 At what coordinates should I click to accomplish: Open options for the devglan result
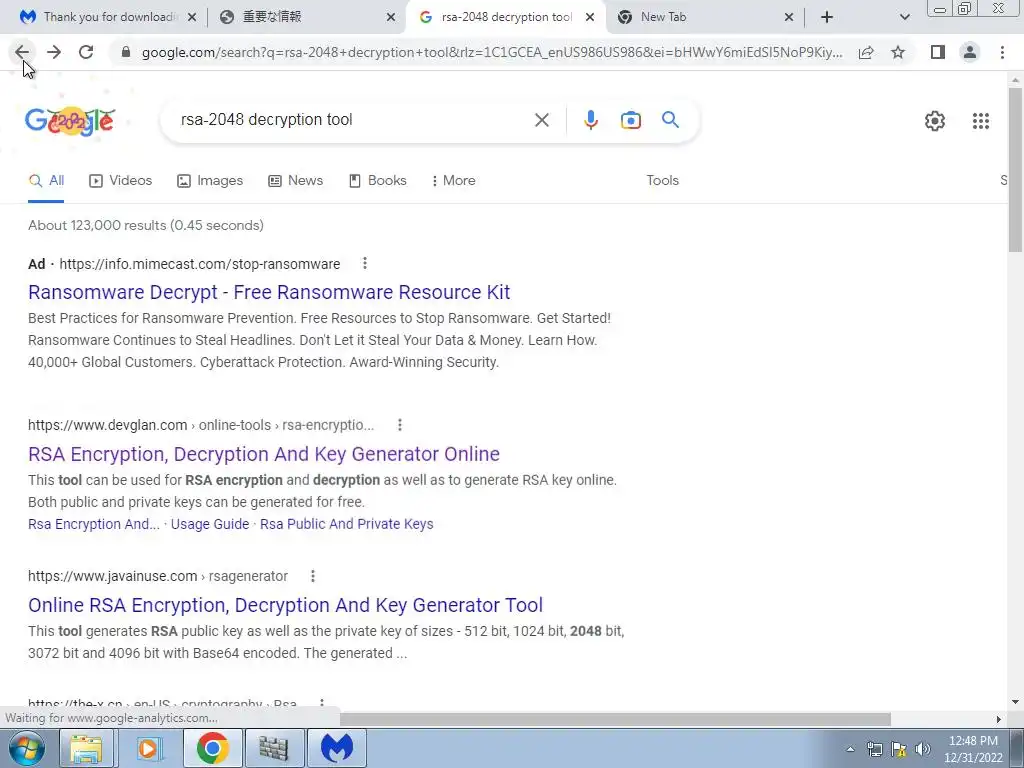[400, 425]
